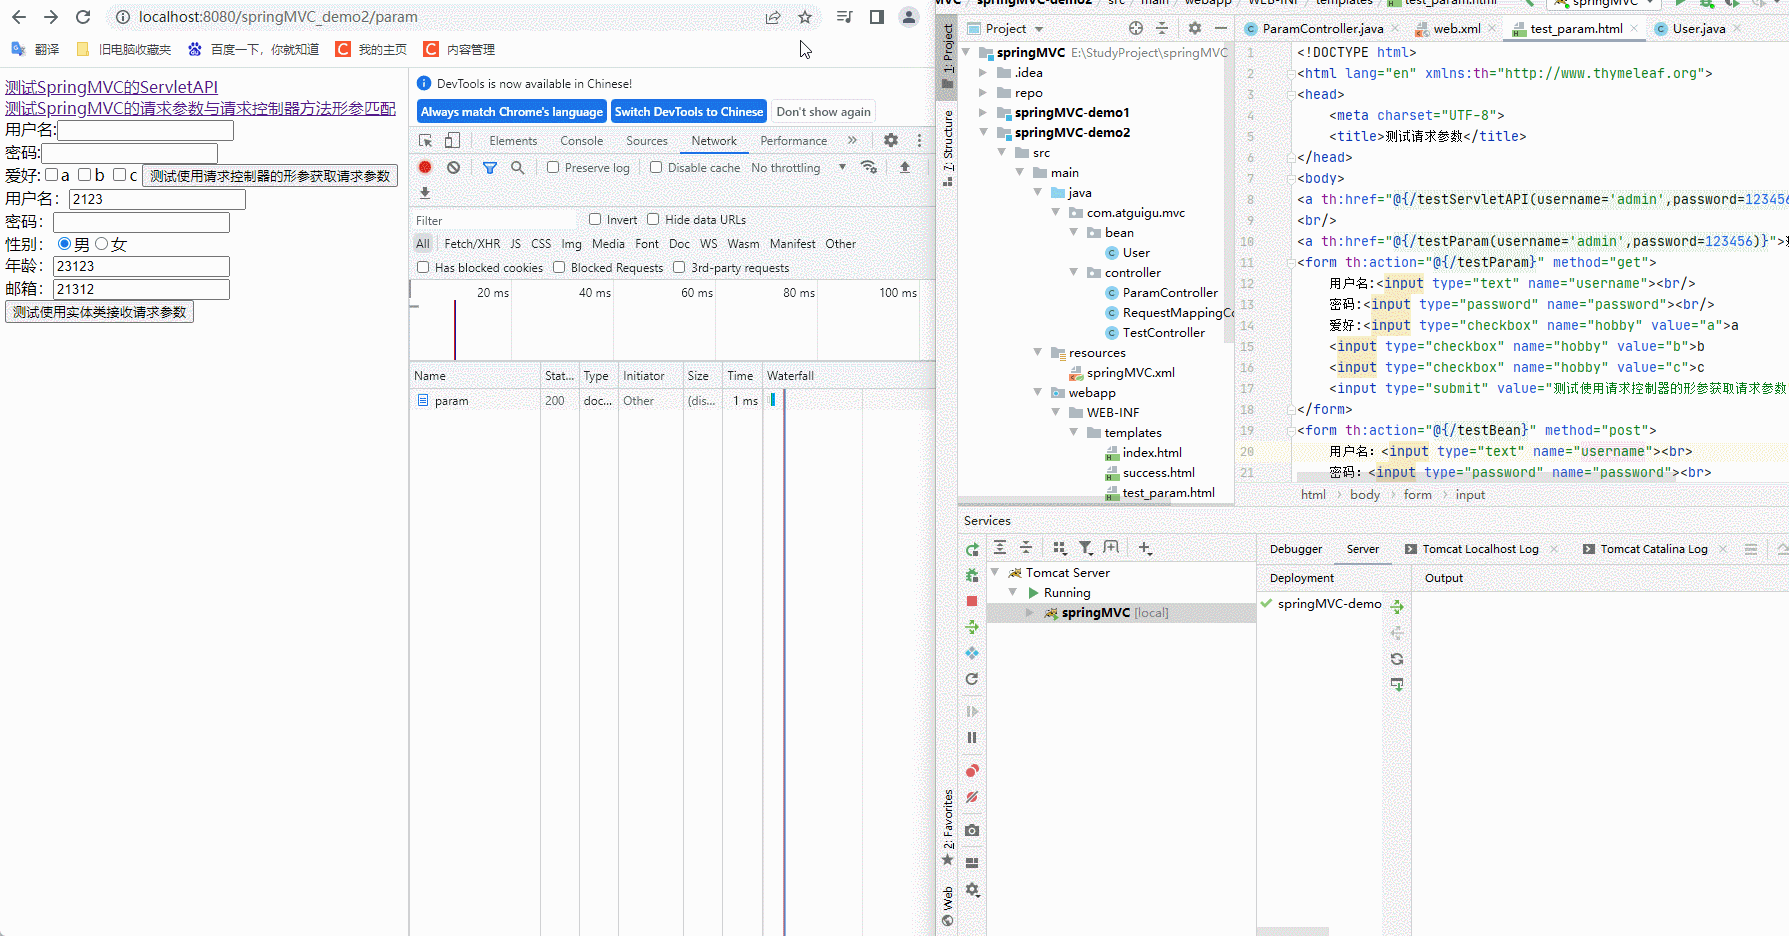Expand the springMVC [local] server node
Viewport: 1789px width, 936px height.
coord(1030,613)
